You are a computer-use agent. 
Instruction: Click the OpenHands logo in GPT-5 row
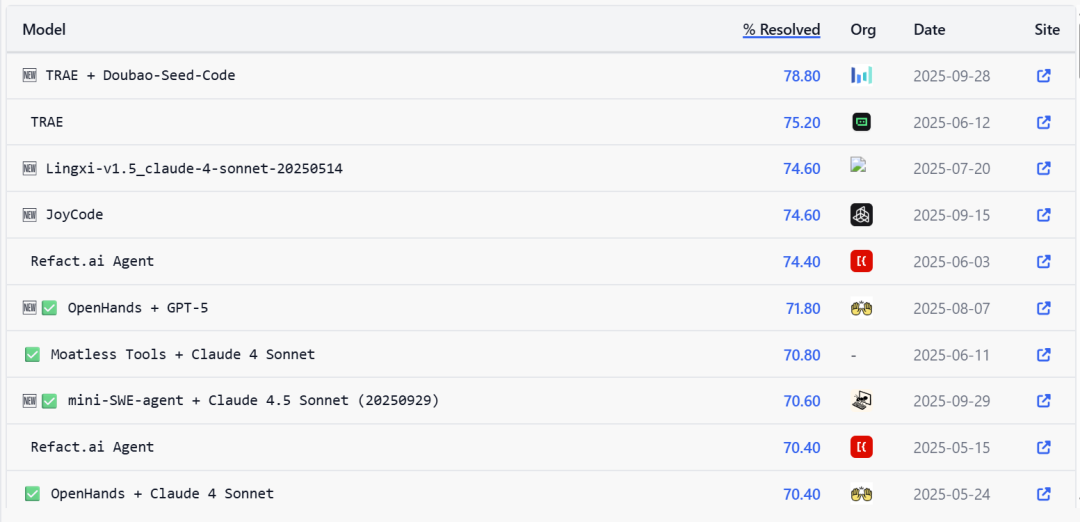(862, 308)
